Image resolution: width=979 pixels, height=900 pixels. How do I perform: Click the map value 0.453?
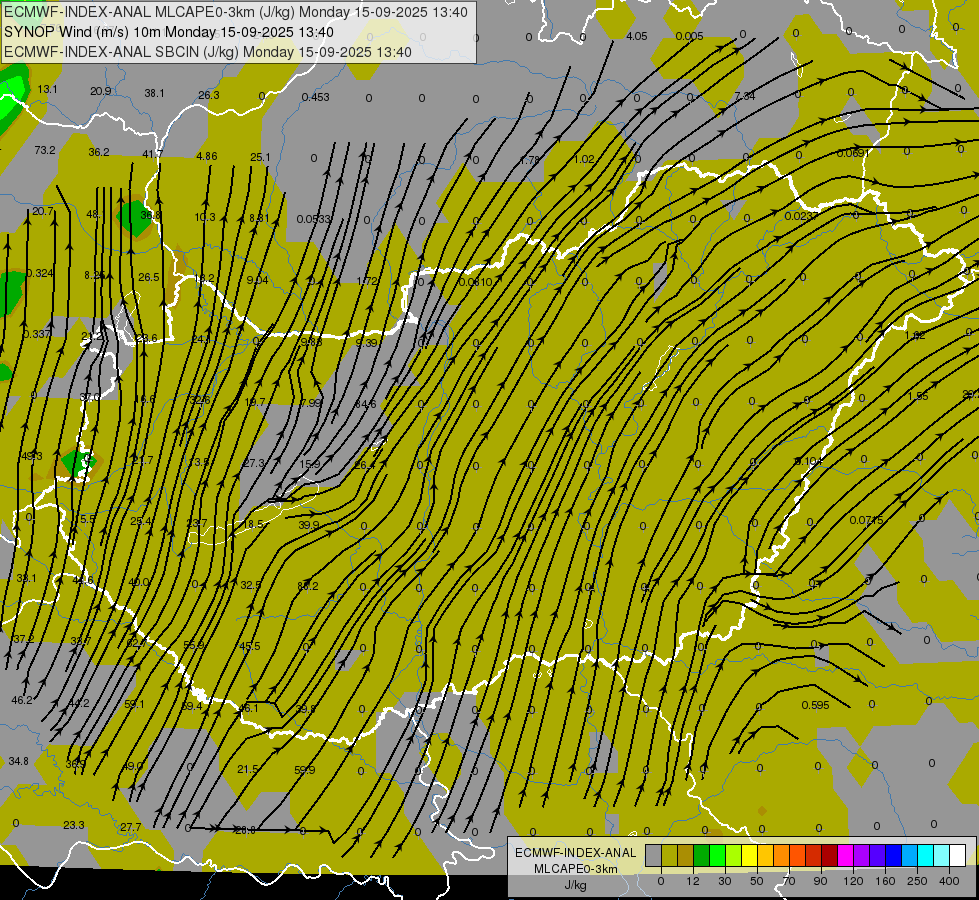coord(315,97)
